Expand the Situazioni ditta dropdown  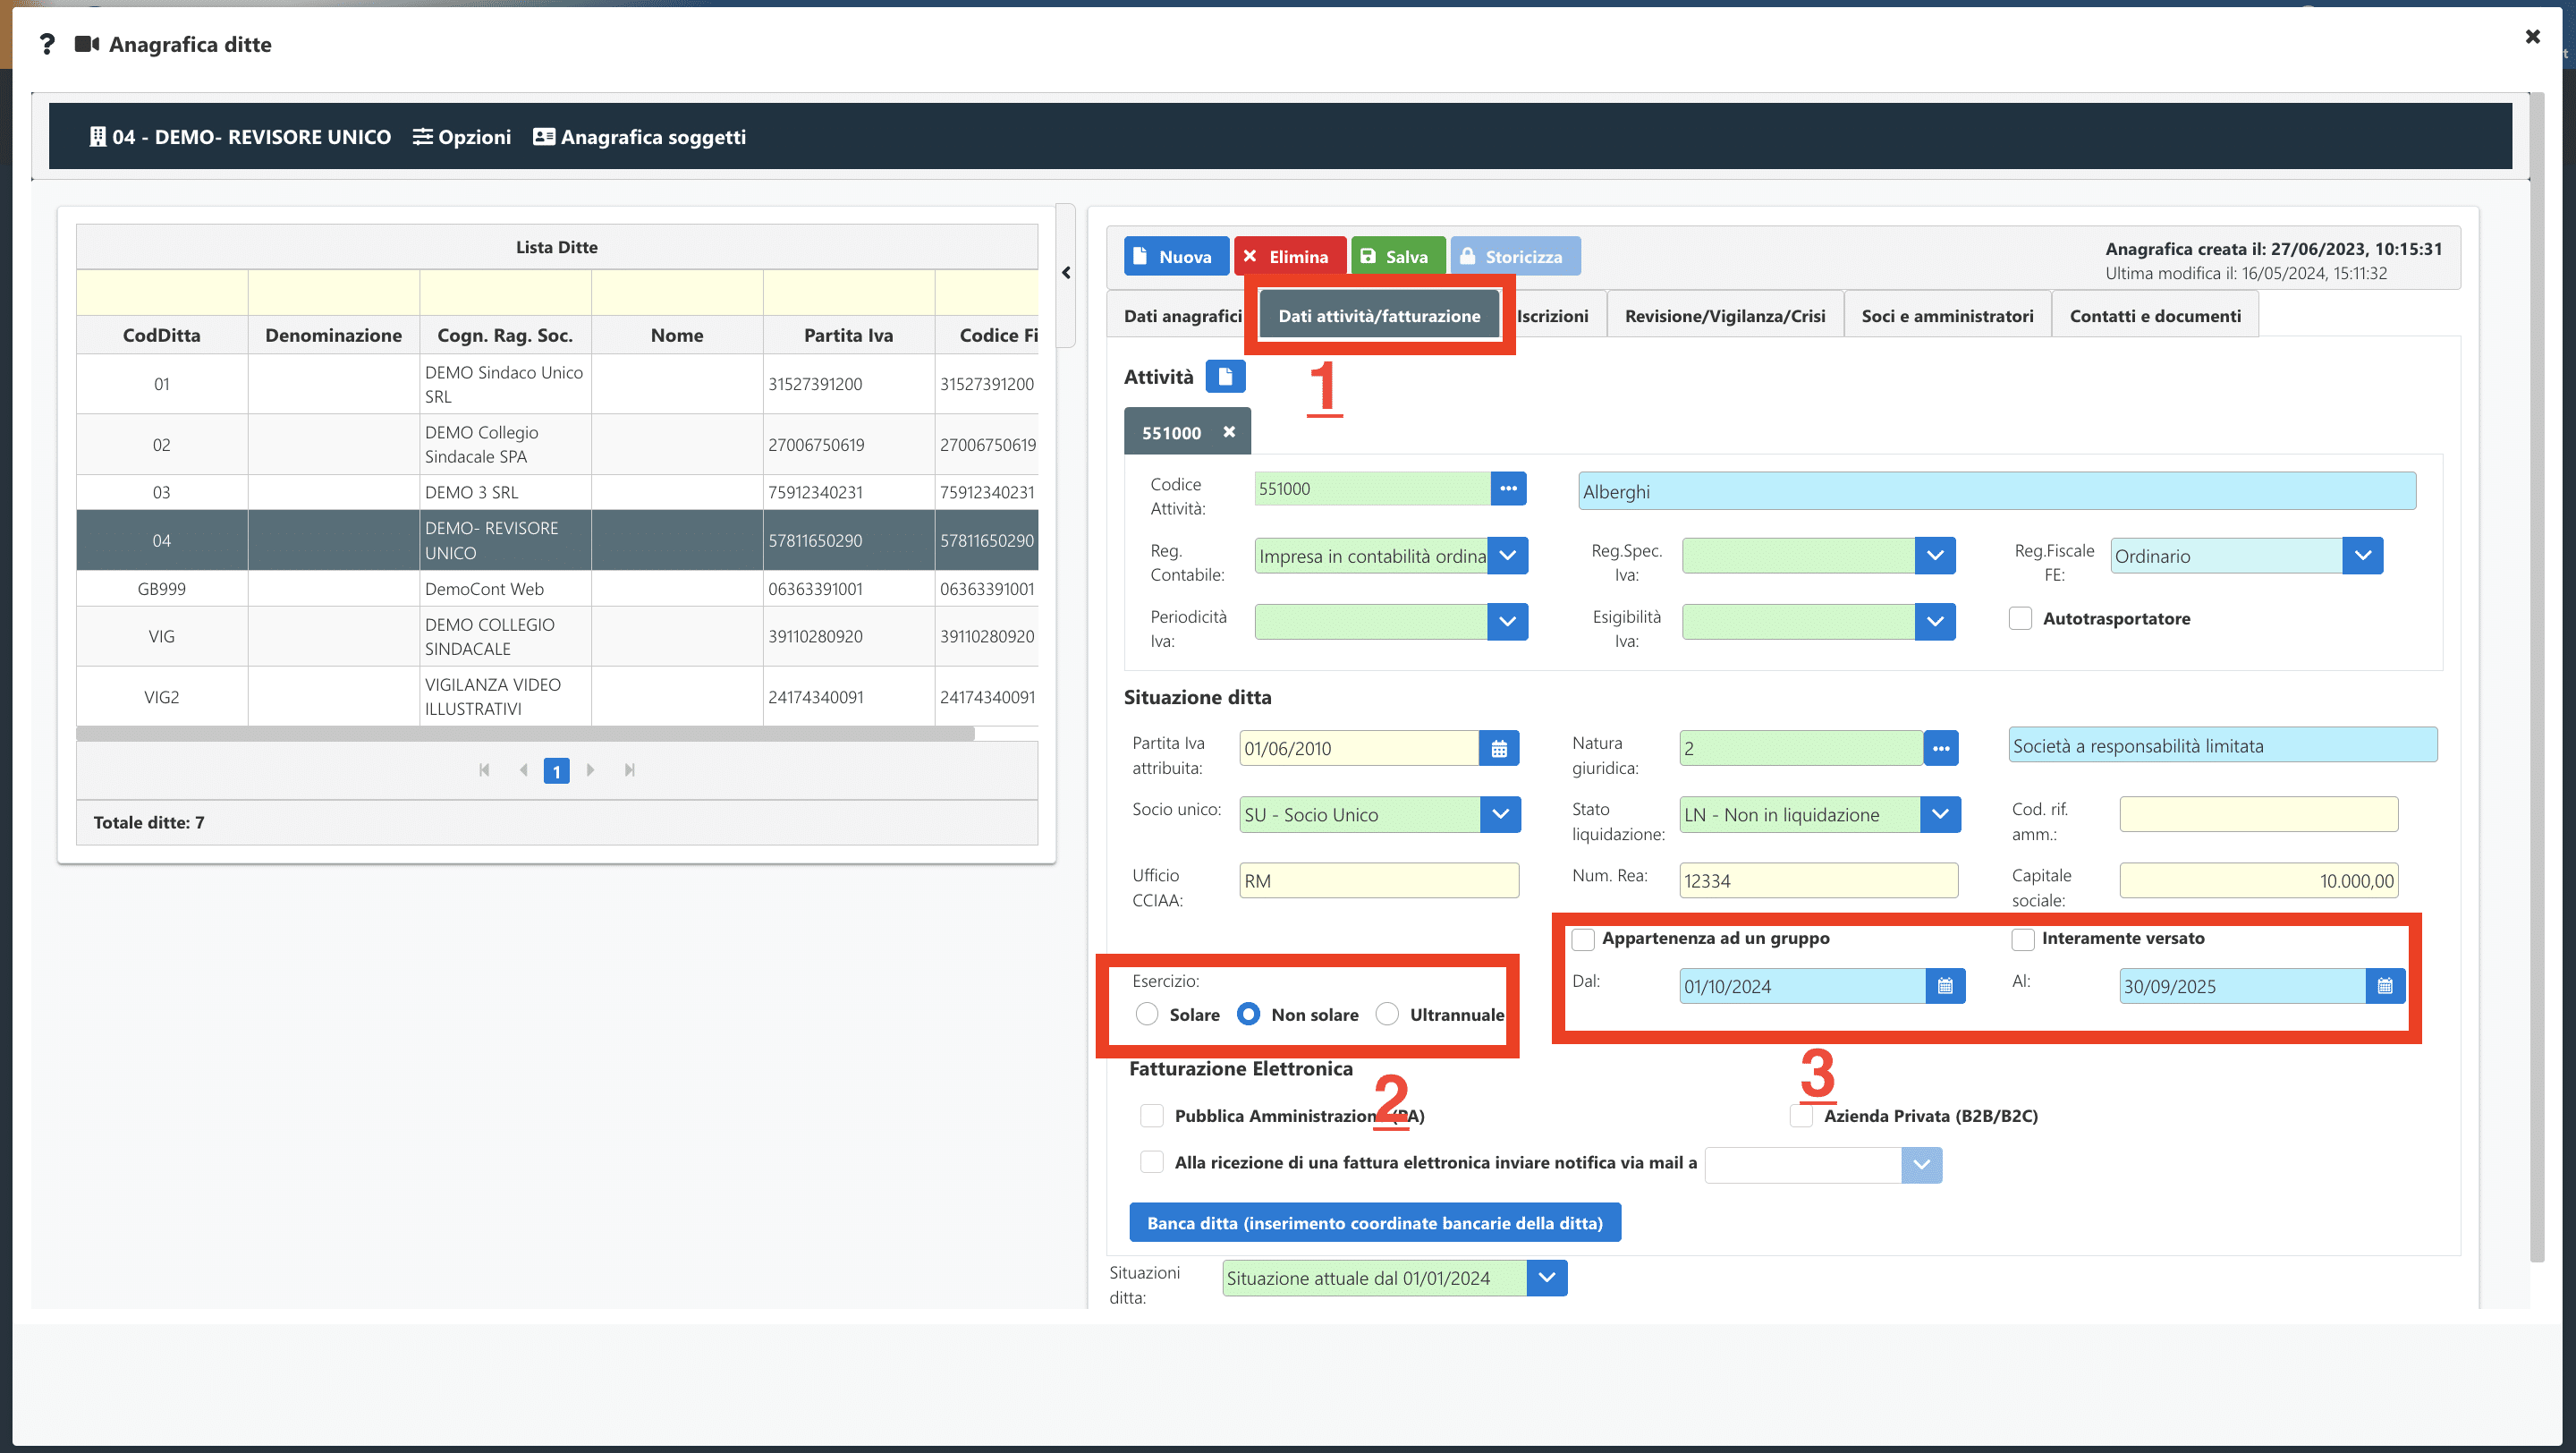point(1547,1278)
